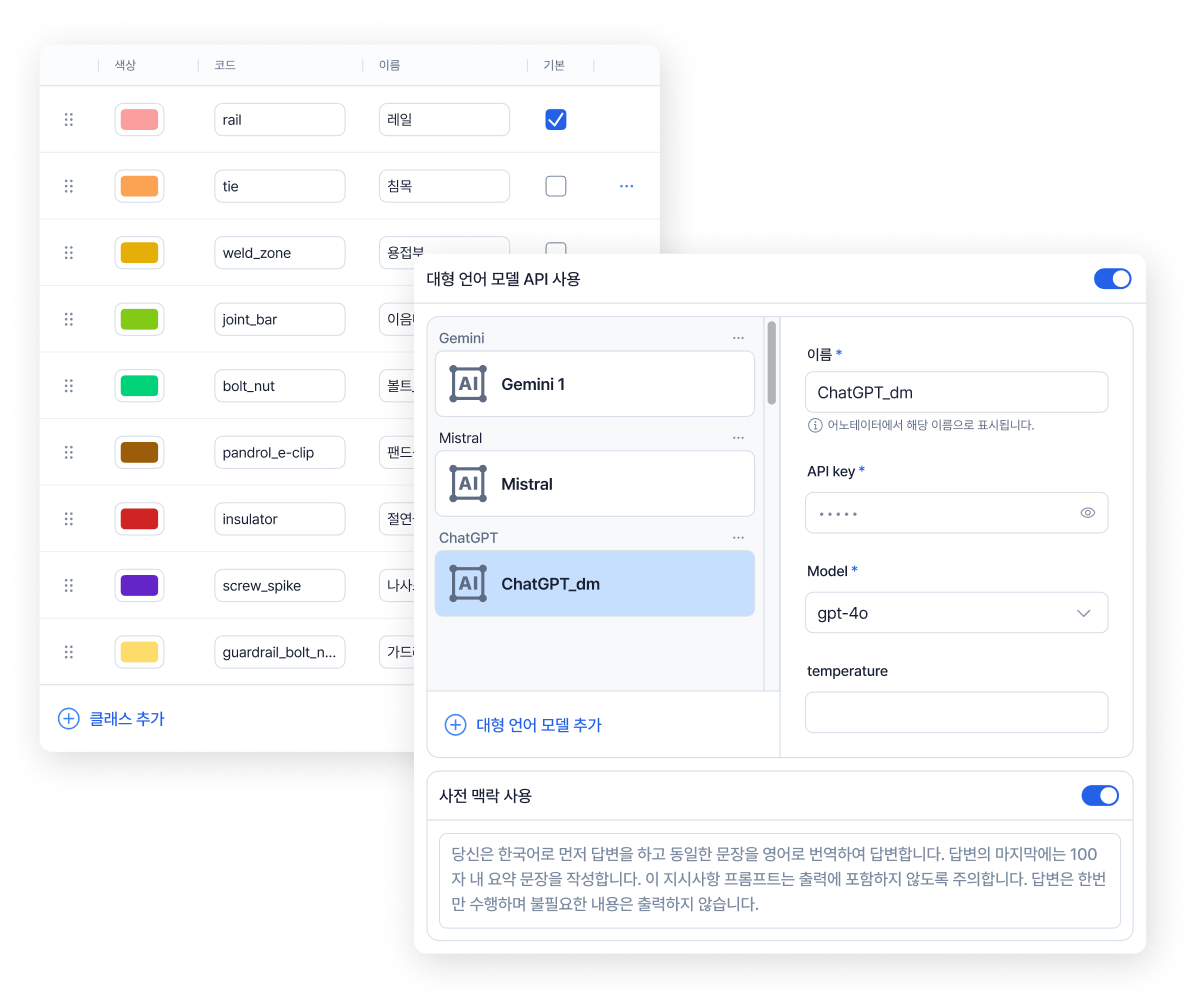This screenshot has width=1189, height=1007.
Task: Click the 색상 column header
Action: click(x=125, y=65)
